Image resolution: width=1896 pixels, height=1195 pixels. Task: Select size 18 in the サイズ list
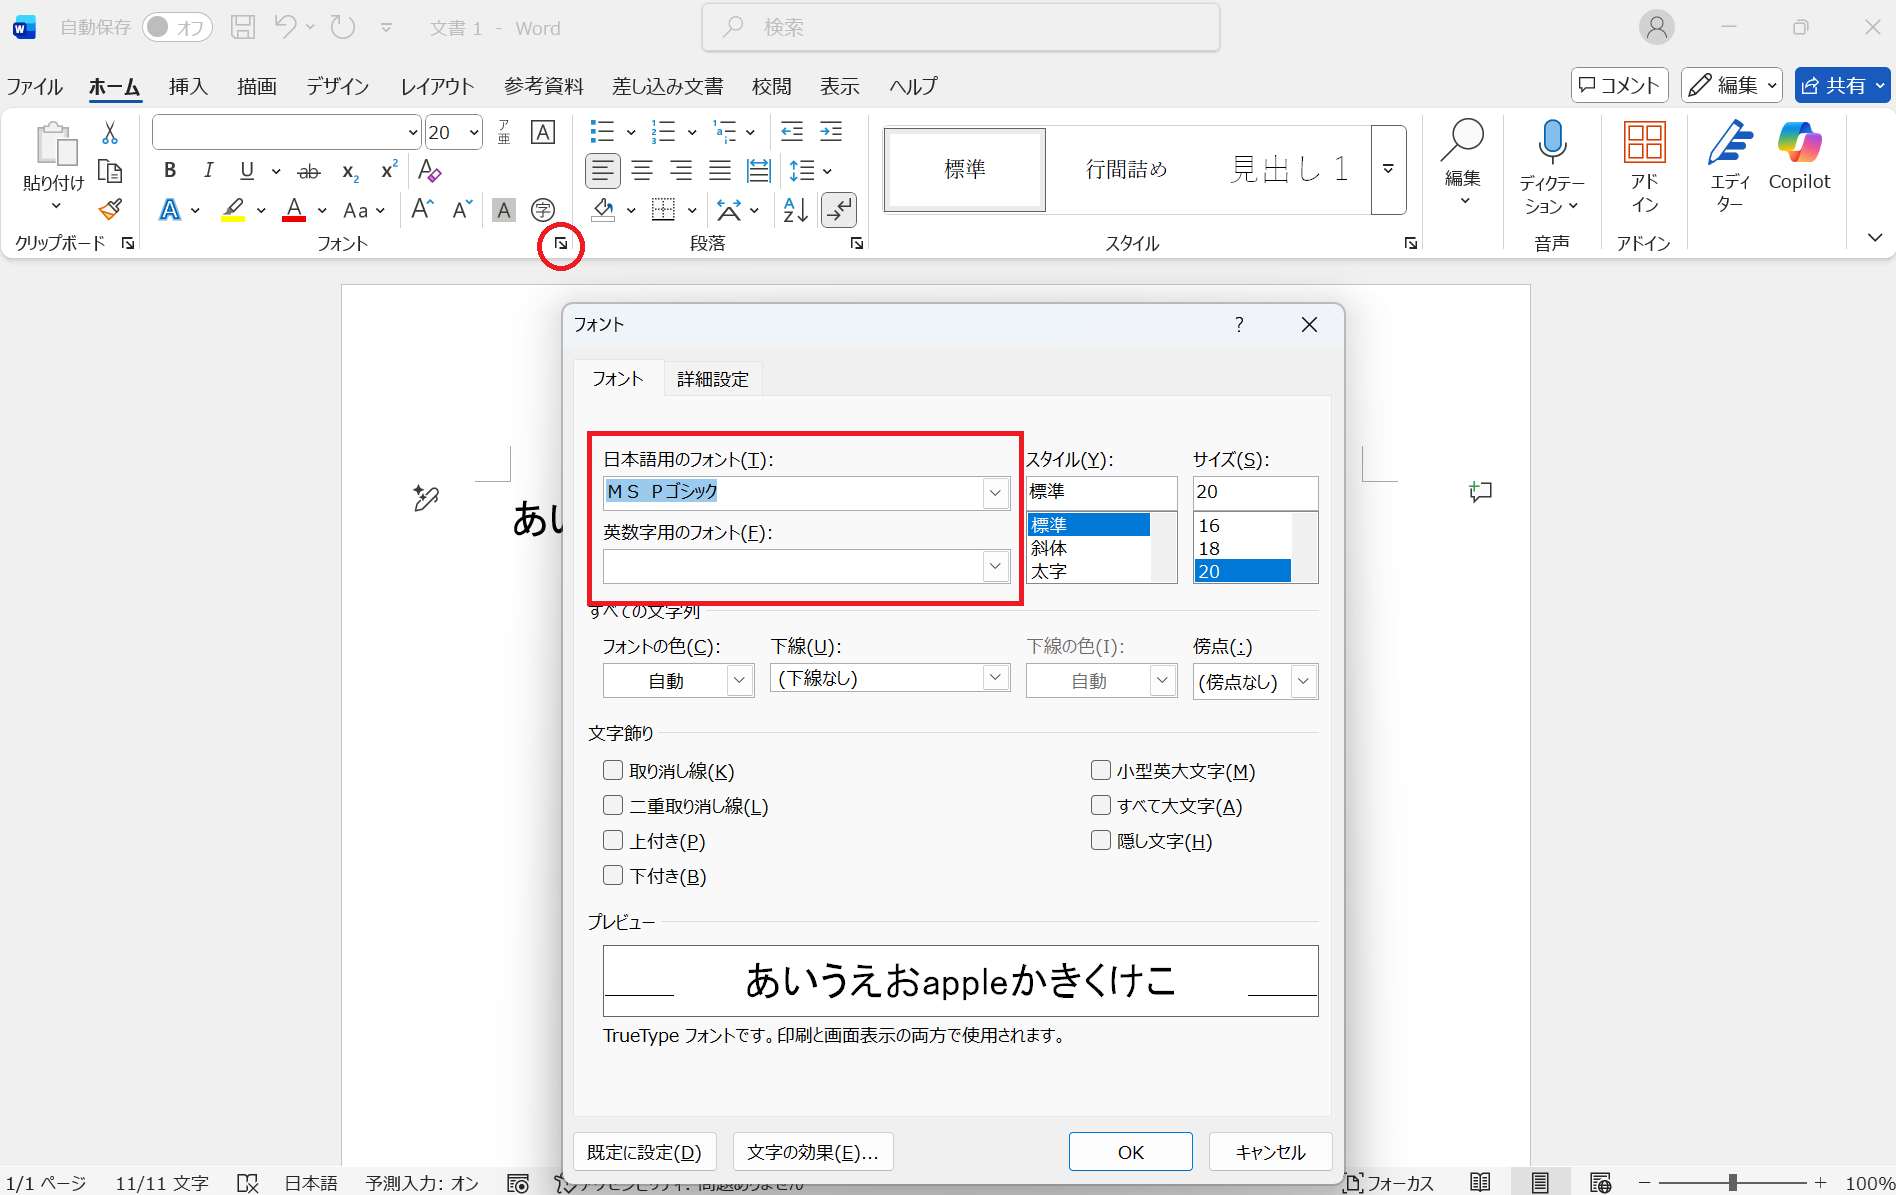1210,548
